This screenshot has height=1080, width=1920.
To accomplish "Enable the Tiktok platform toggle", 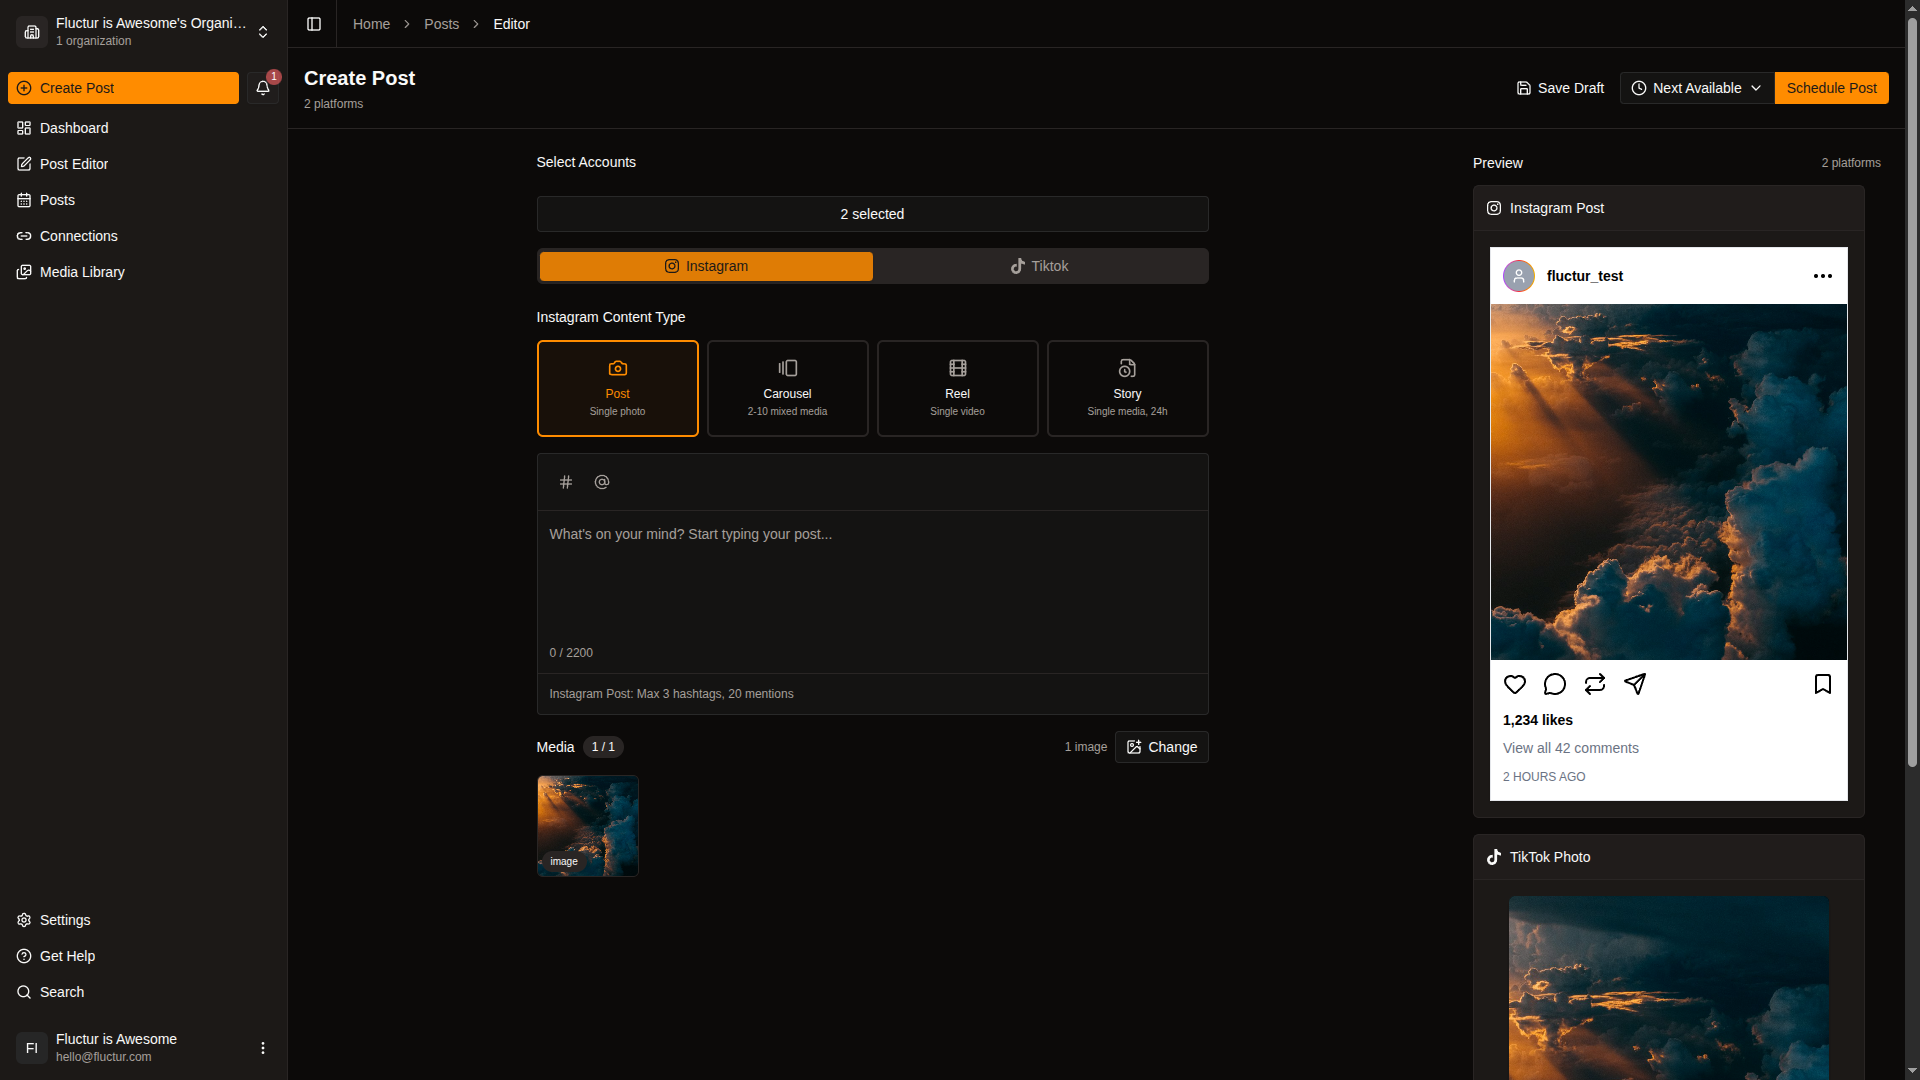I will [1040, 266].
